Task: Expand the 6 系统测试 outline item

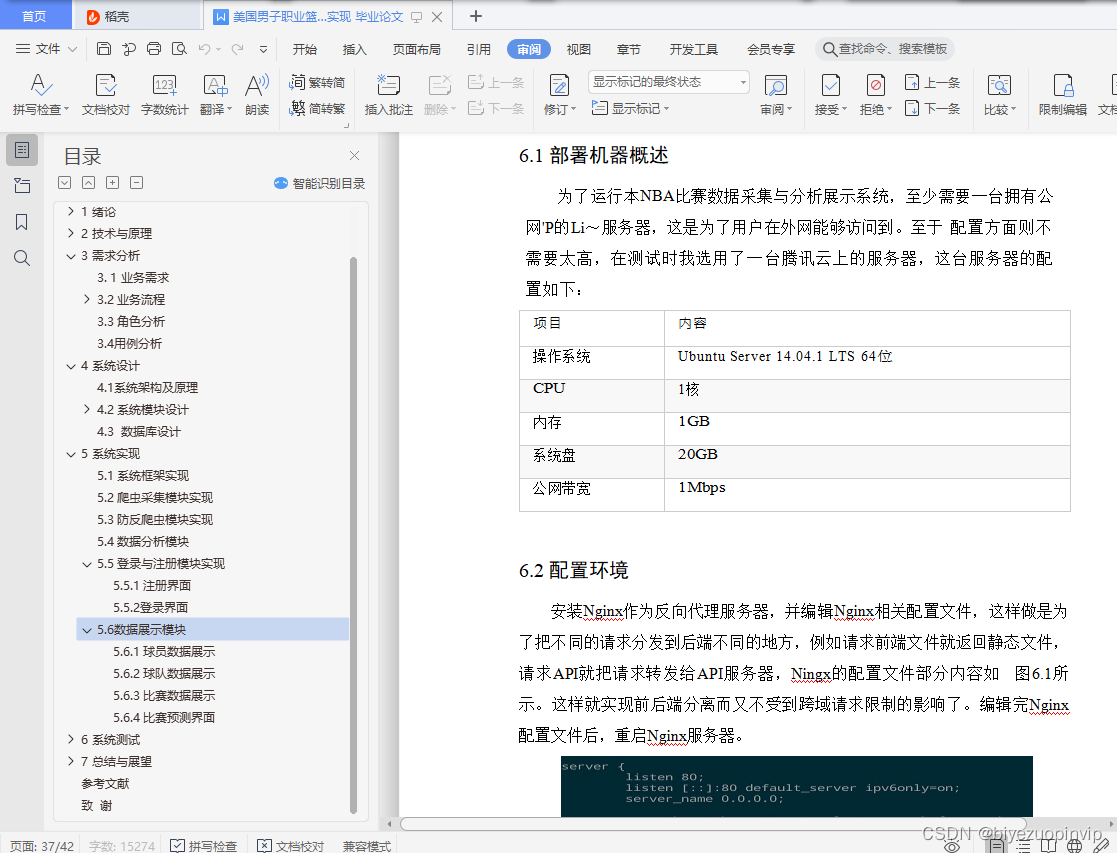Action: (x=71, y=740)
